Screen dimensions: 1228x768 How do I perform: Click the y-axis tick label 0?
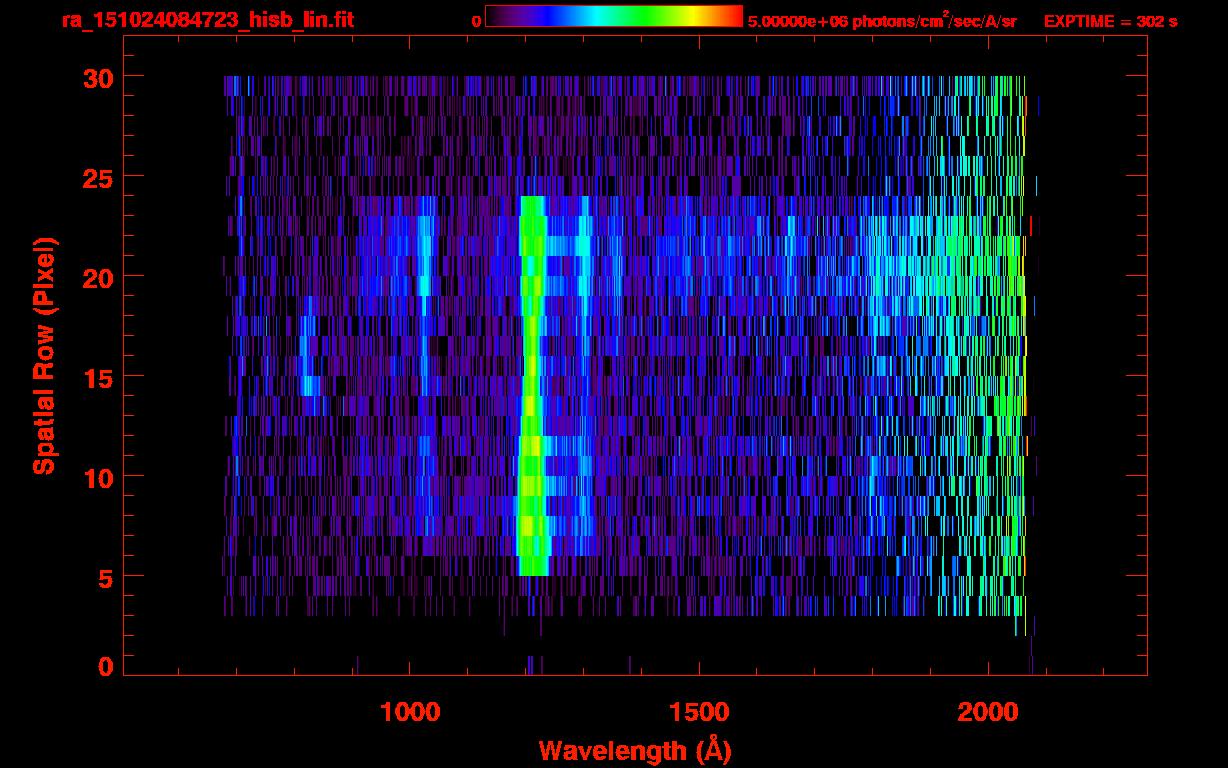104,667
